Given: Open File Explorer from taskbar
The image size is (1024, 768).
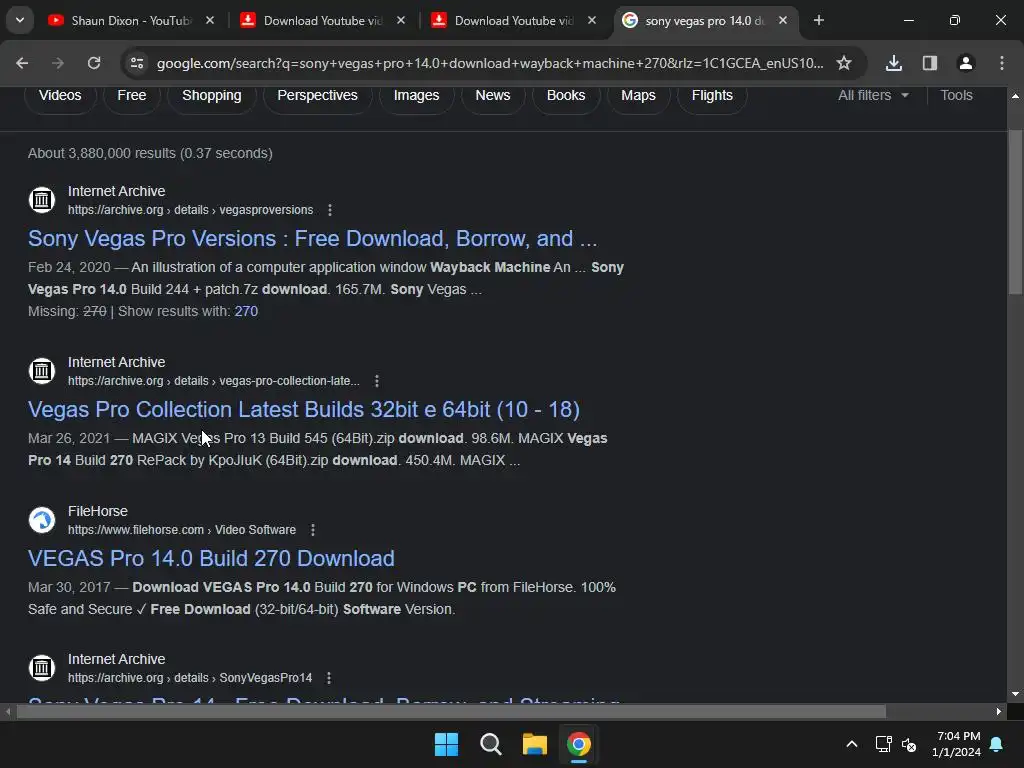Looking at the screenshot, I should point(535,744).
